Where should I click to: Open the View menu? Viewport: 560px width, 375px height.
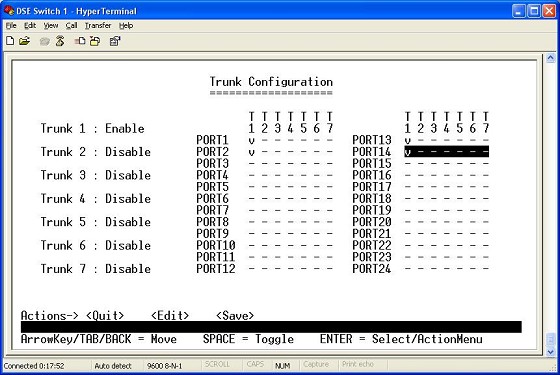[x=51, y=25]
